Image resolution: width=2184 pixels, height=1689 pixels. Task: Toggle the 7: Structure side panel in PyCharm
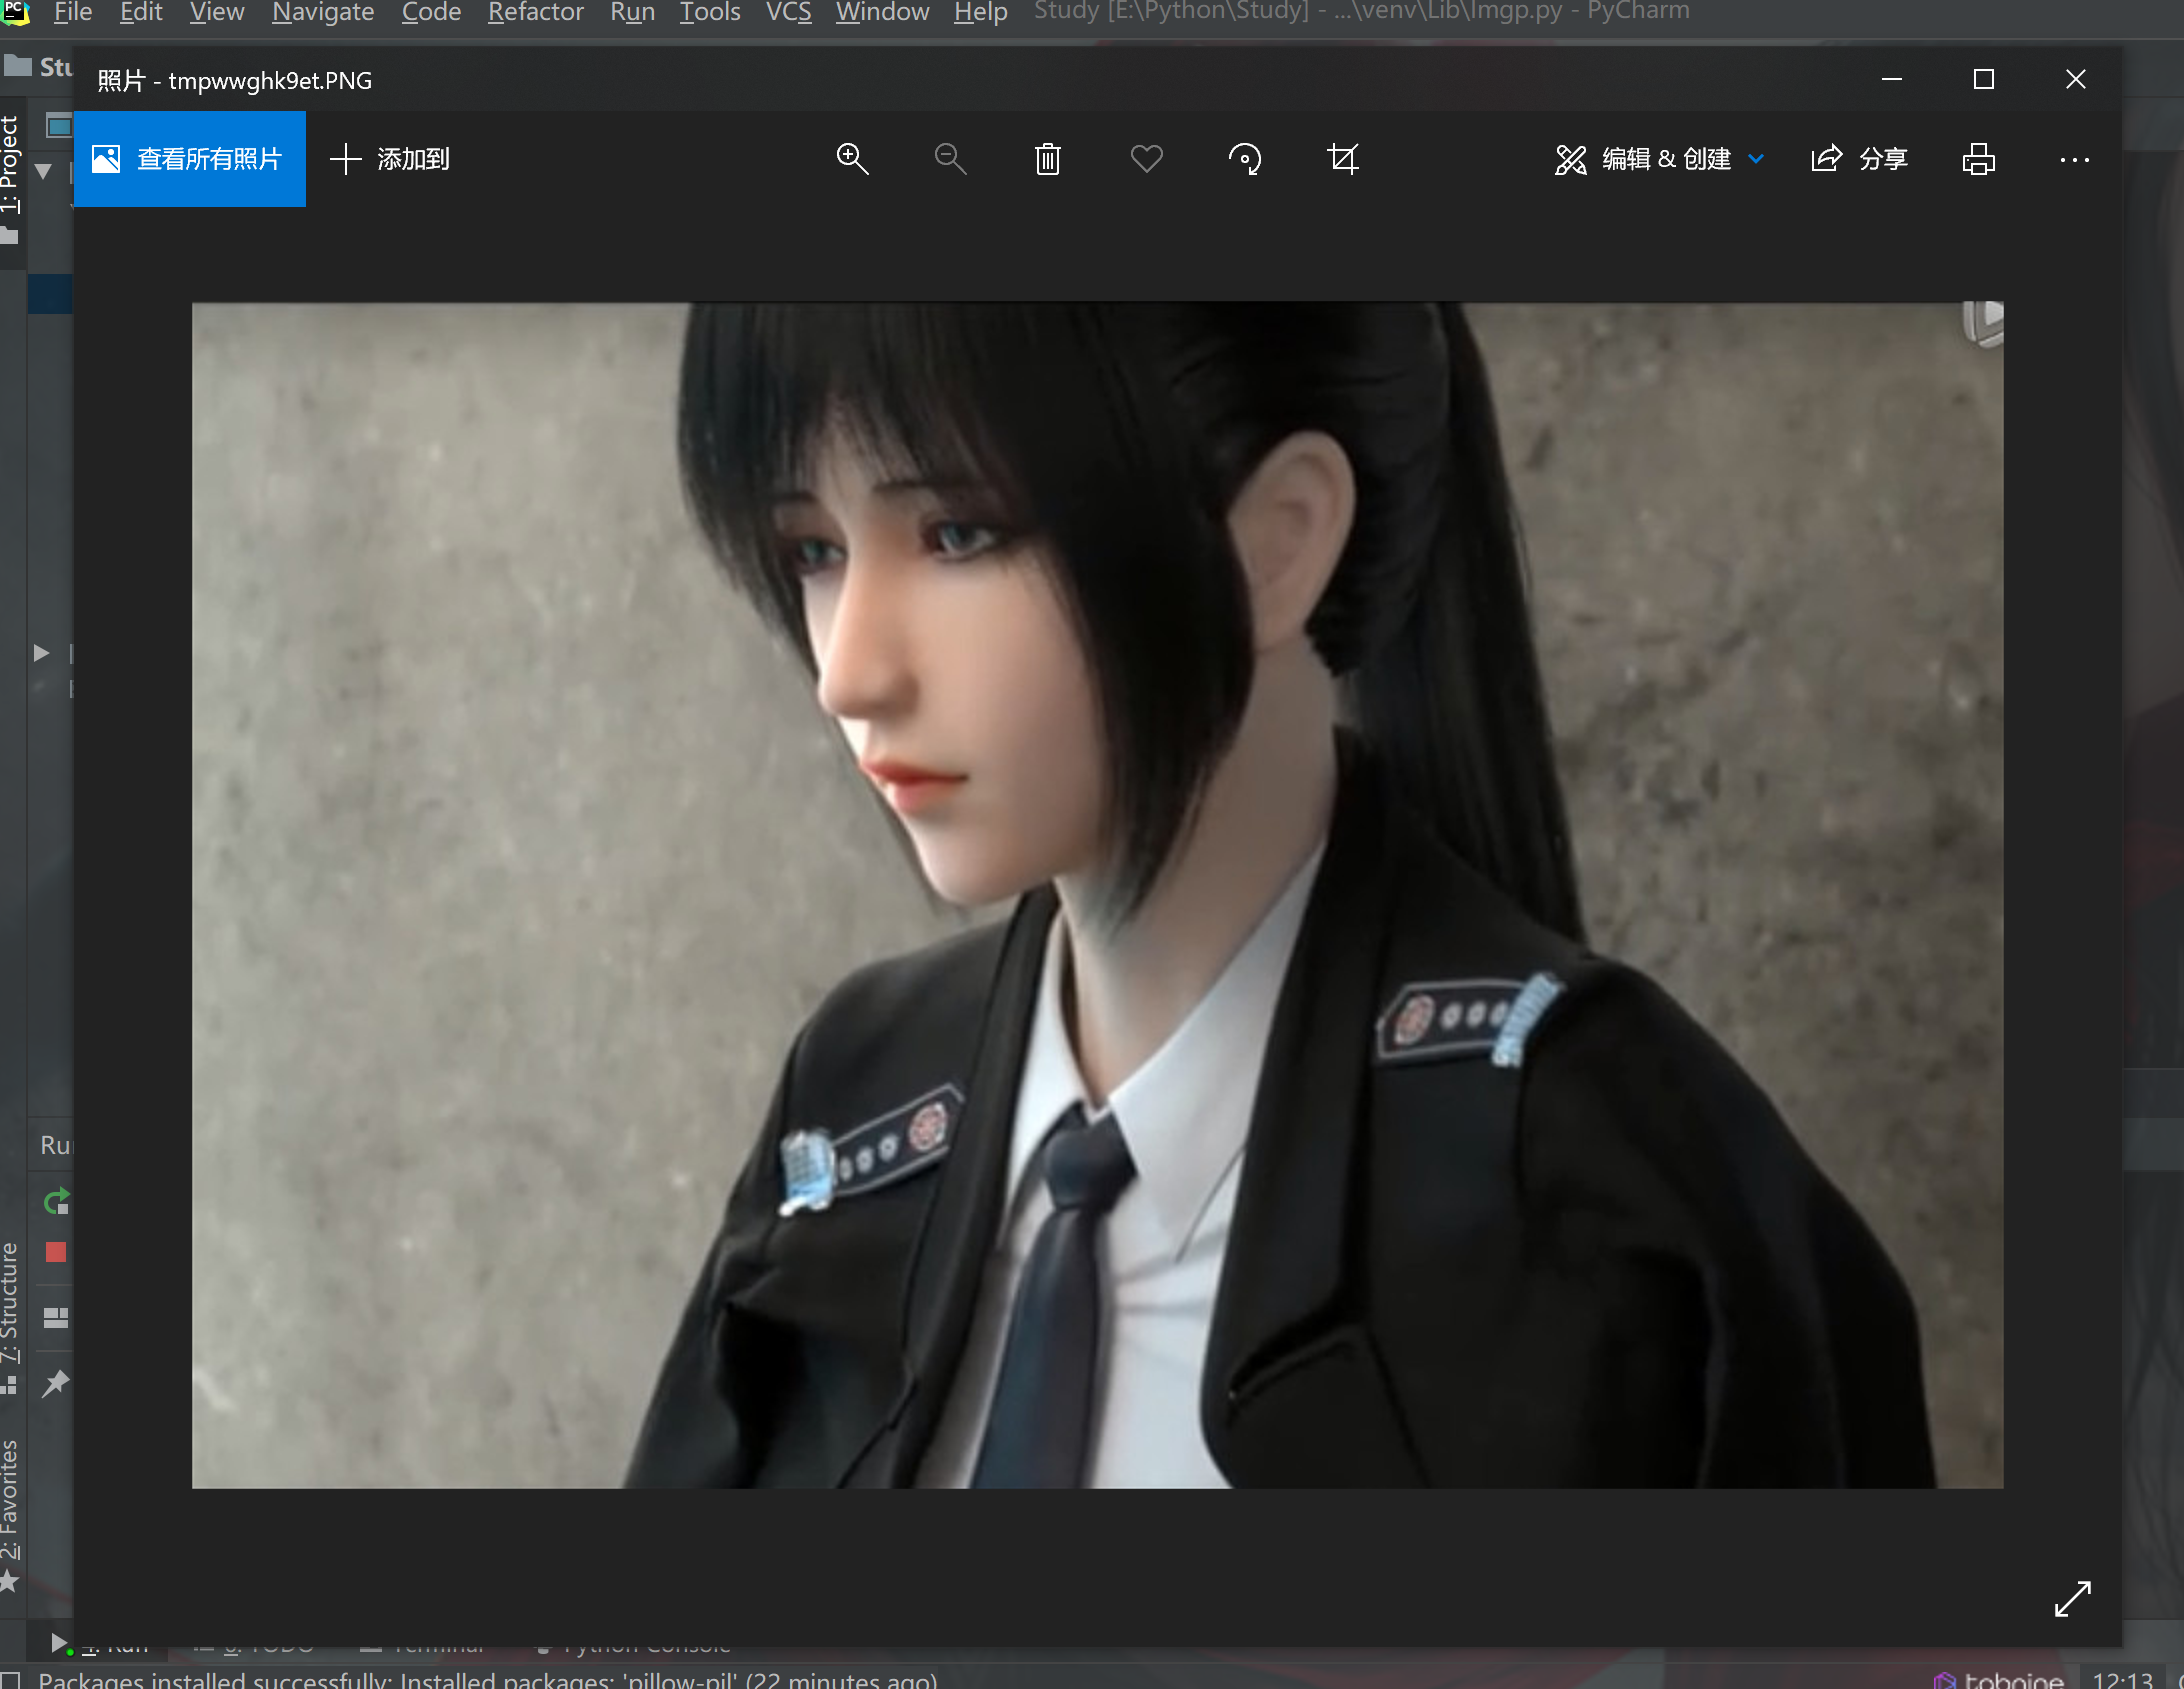[x=10, y=1316]
